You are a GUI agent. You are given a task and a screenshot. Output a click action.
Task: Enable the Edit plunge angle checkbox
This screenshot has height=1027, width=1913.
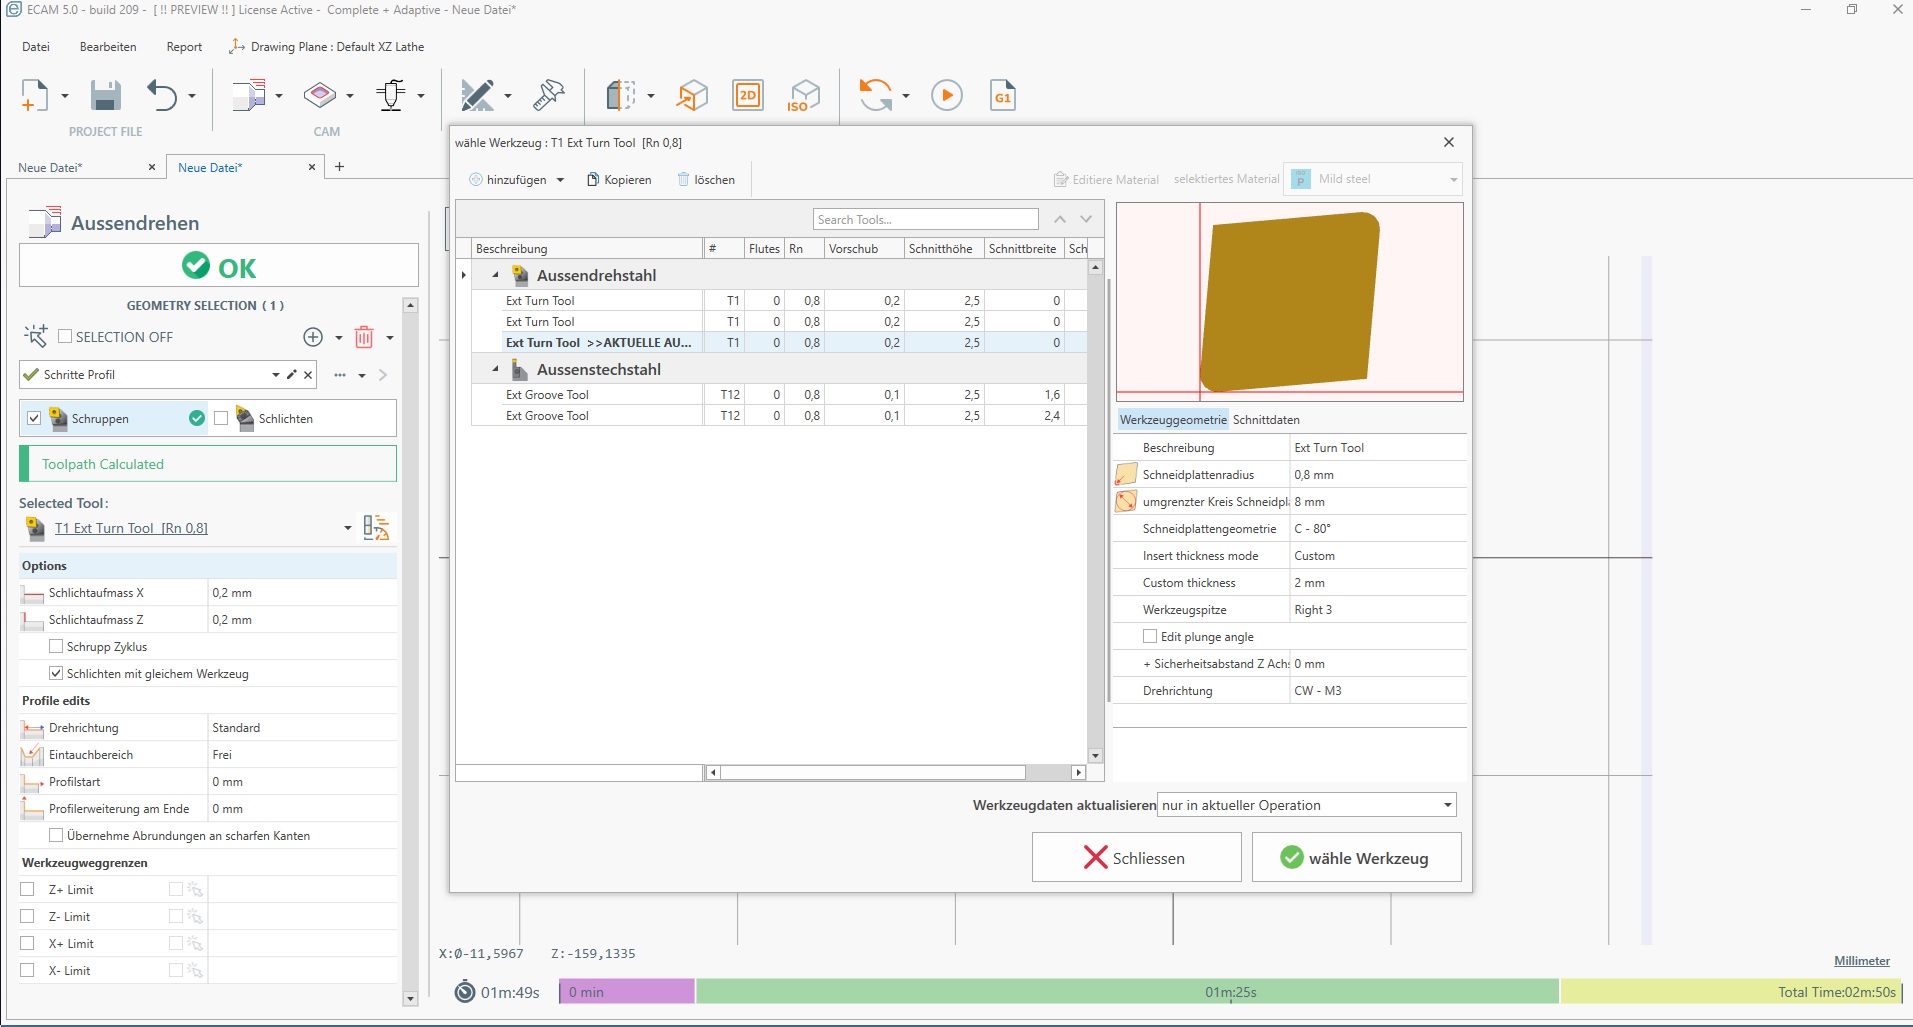pos(1150,637)
